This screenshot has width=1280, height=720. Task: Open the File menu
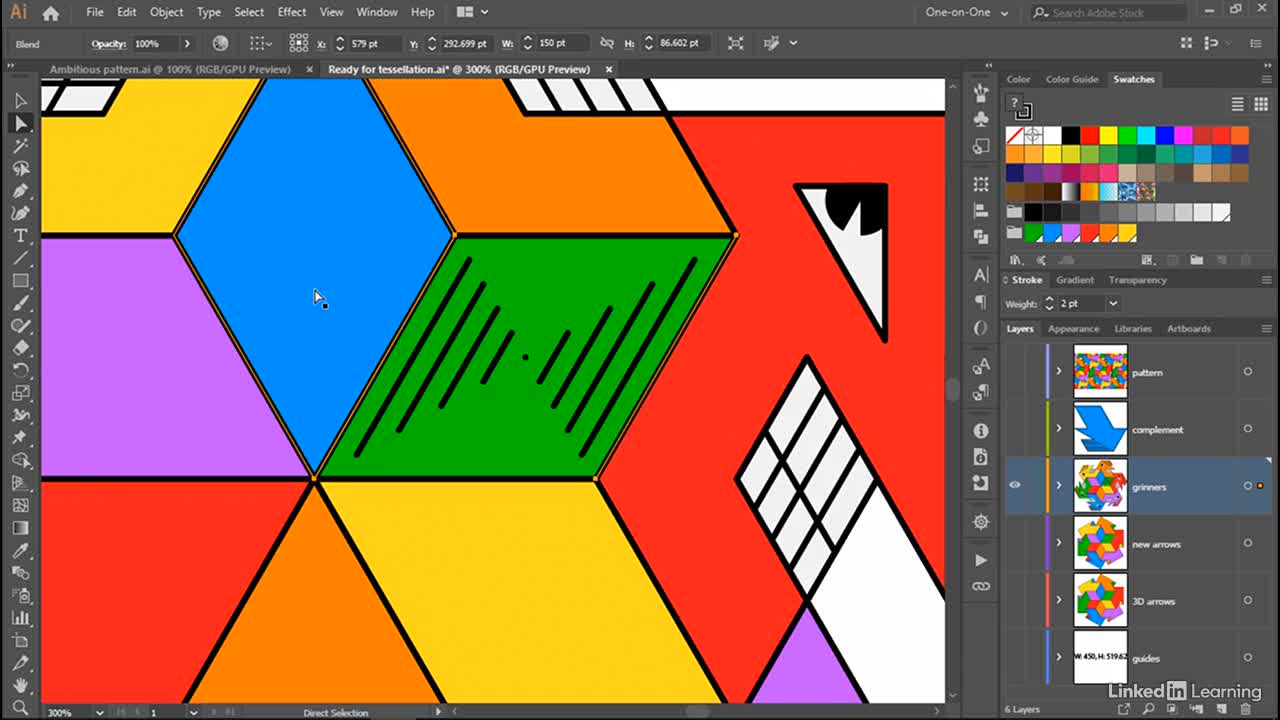click(95, 12)
